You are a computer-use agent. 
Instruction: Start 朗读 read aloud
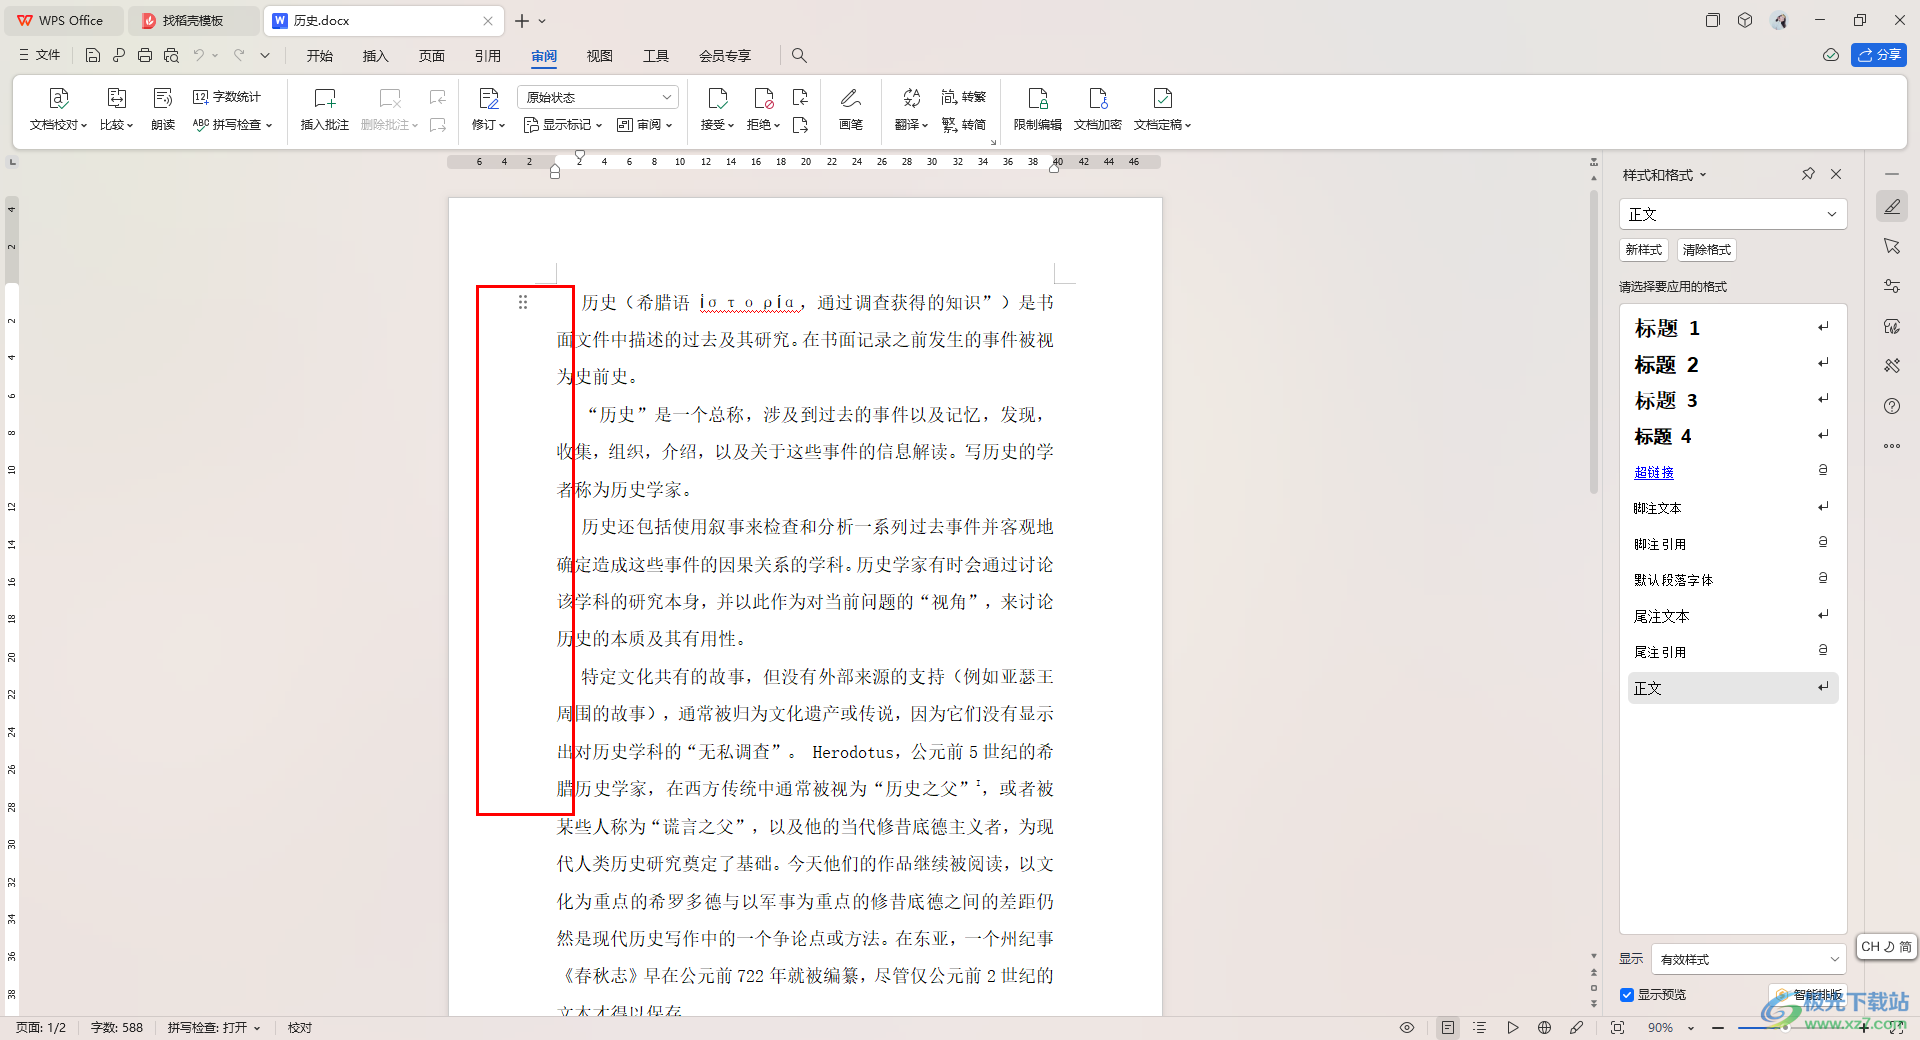pos(163,109)
